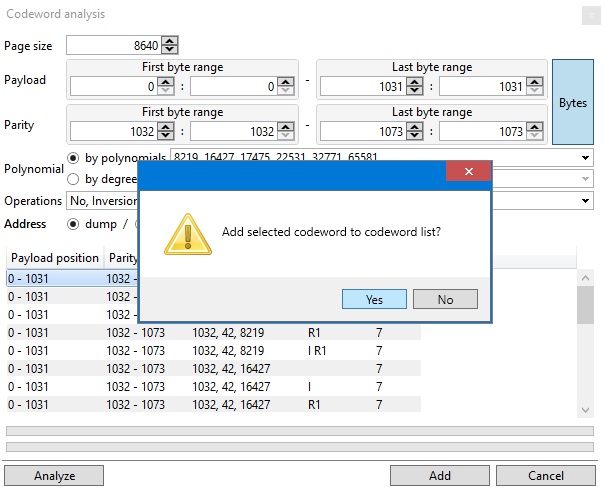Click the upper progress bar

pyautogui.click(x=300, y=431)
